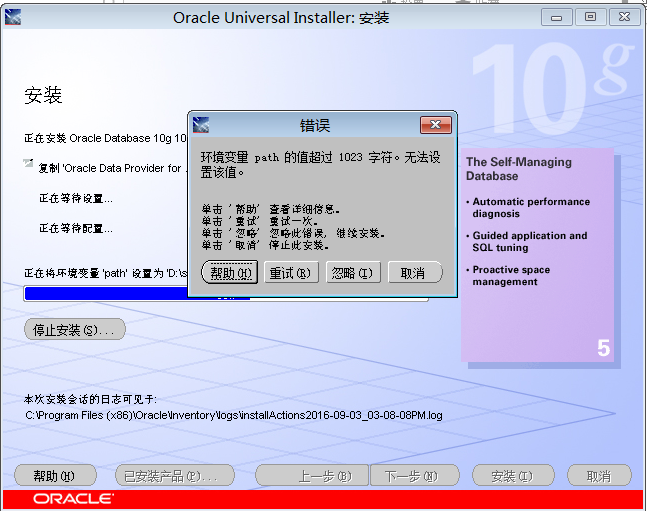Click the Retry (重试) button in error dialog
The image size is (647, 511).
pyautogui.click(x=291, y=272)
